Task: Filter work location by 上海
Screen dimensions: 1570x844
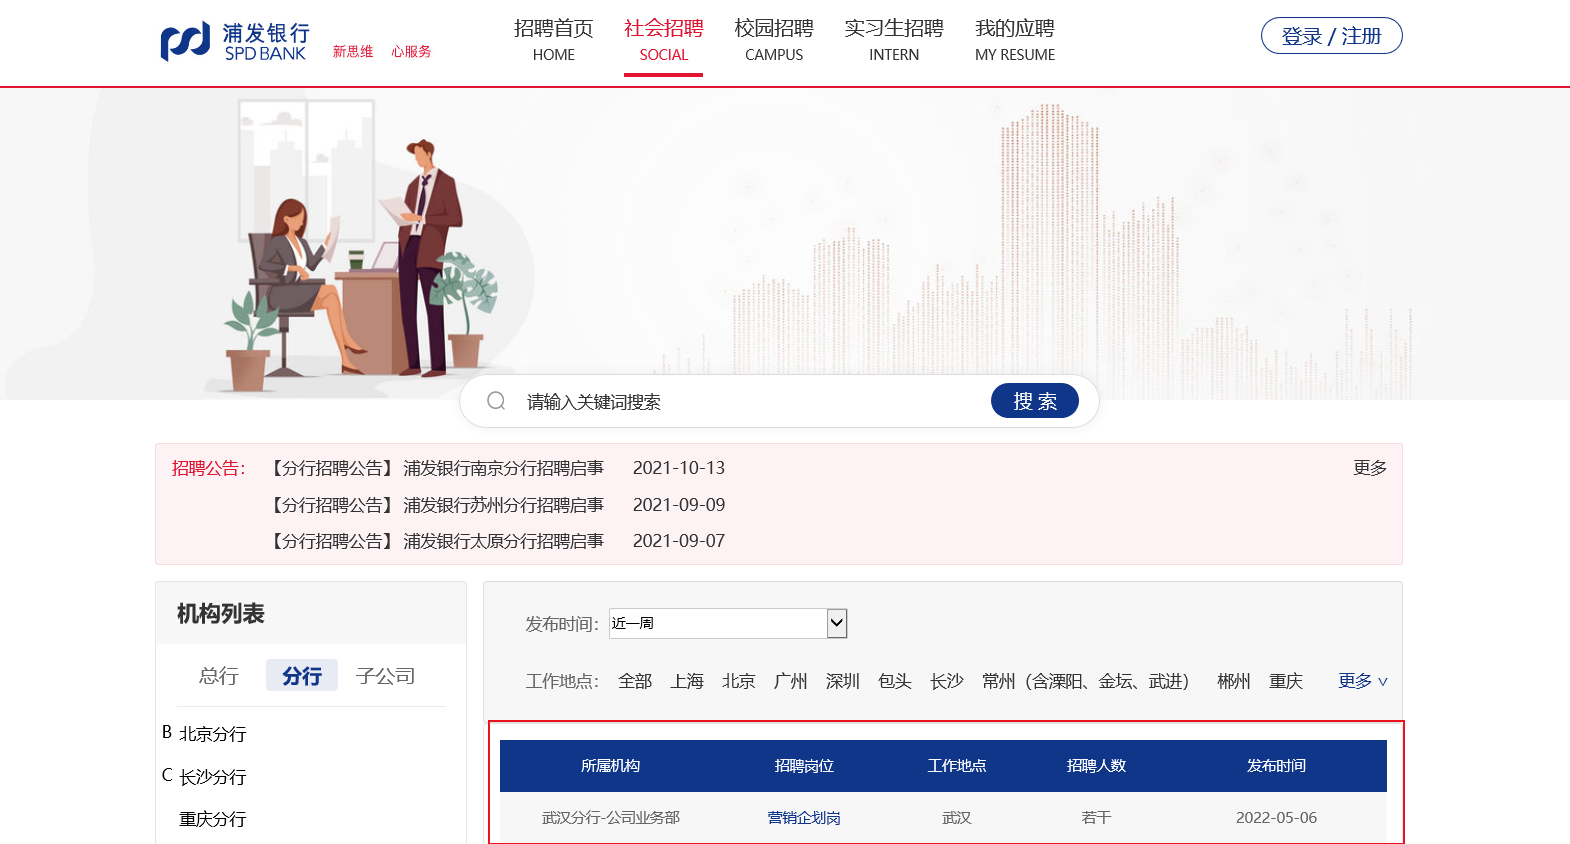Action: point(687,681)
